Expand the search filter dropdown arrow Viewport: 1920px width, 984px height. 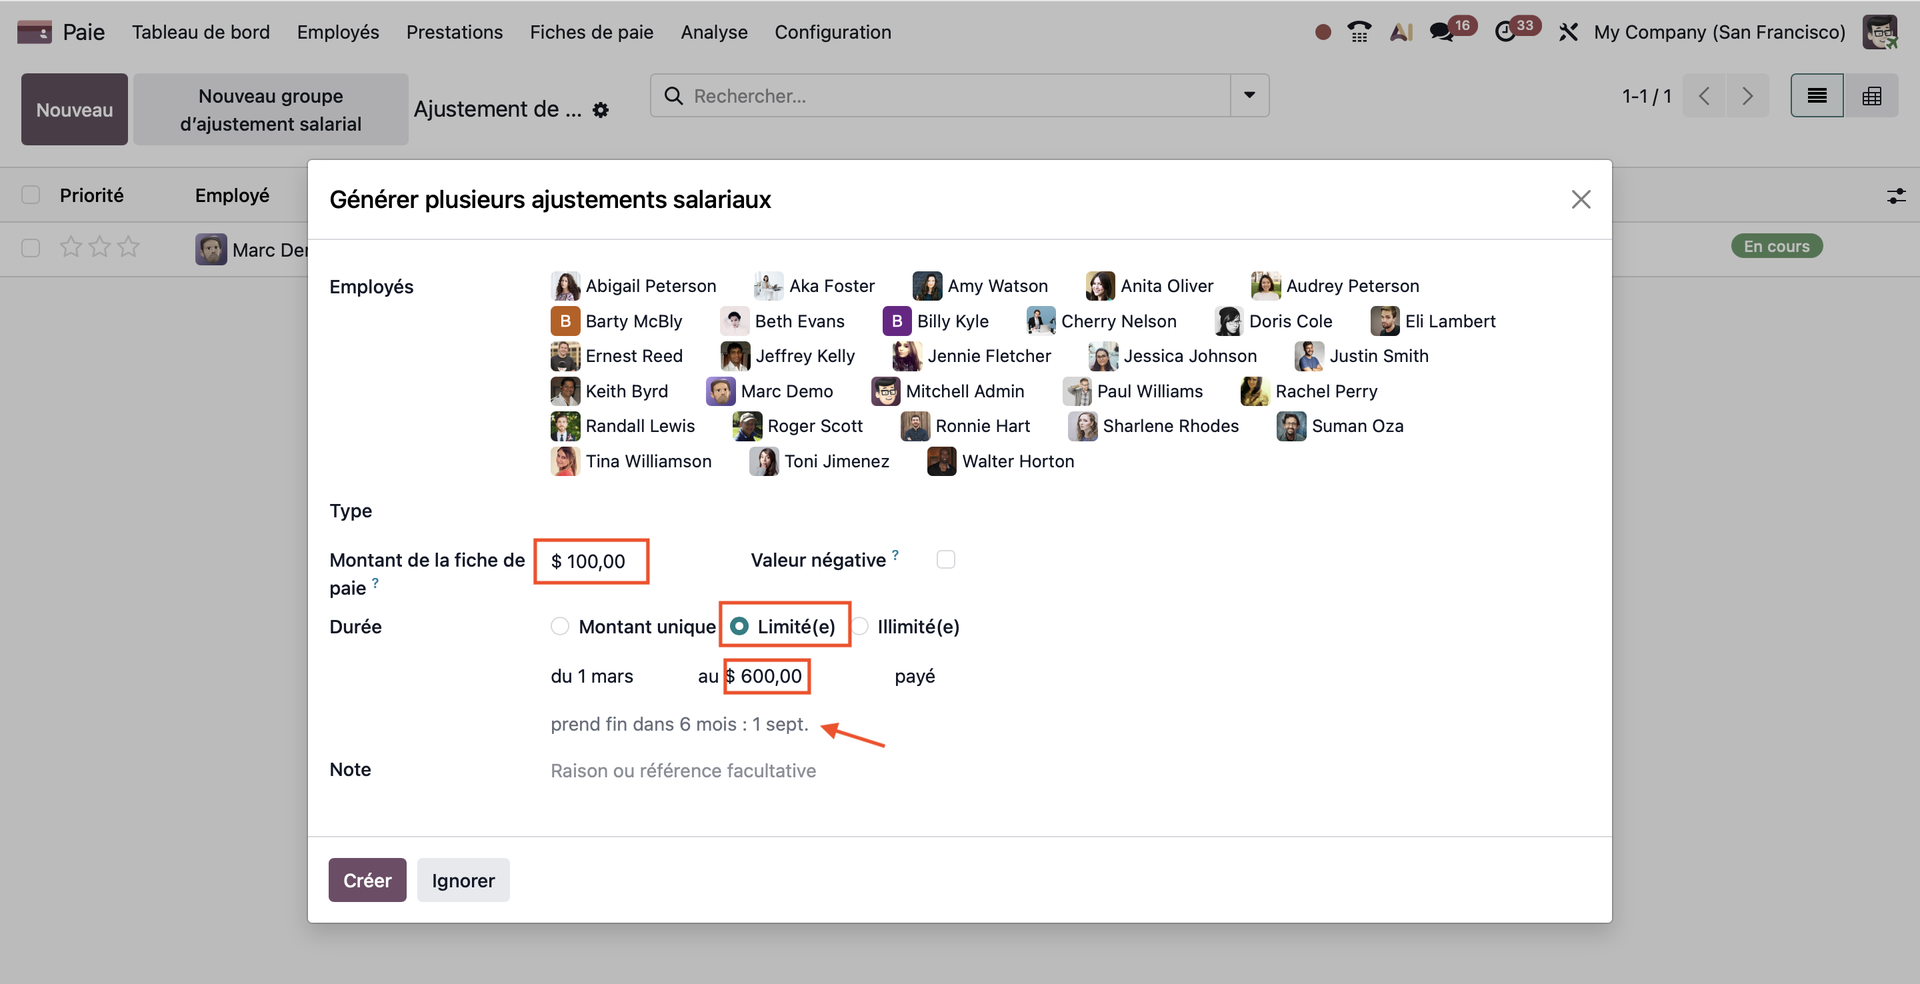tap(1249, 96)
